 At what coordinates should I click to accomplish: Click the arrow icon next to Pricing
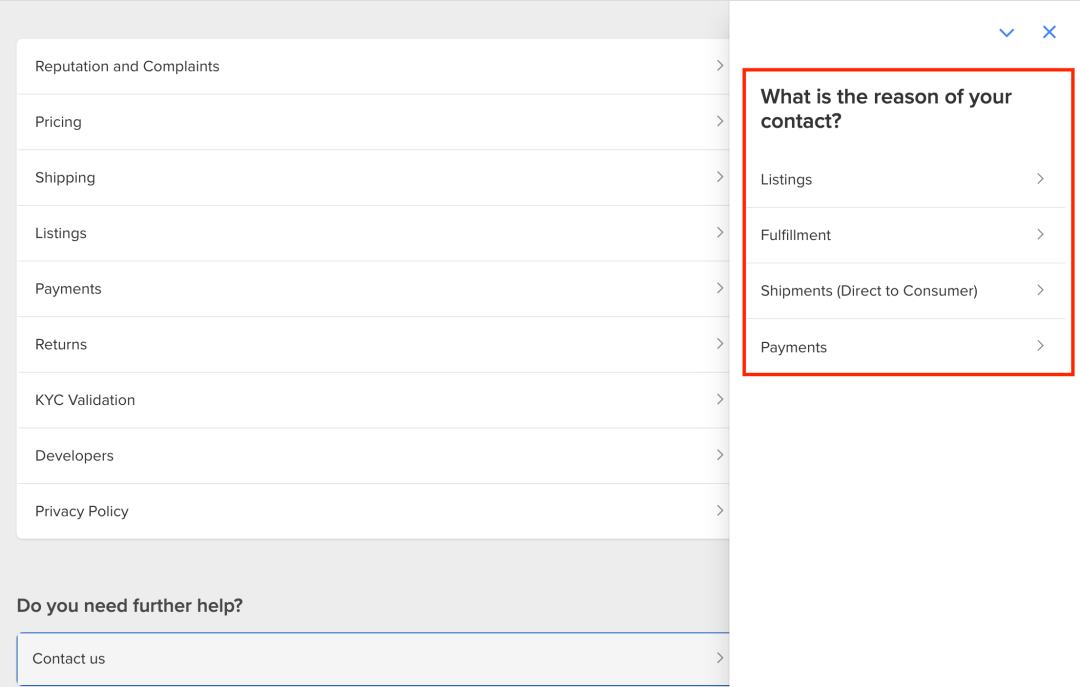point(719,121)
